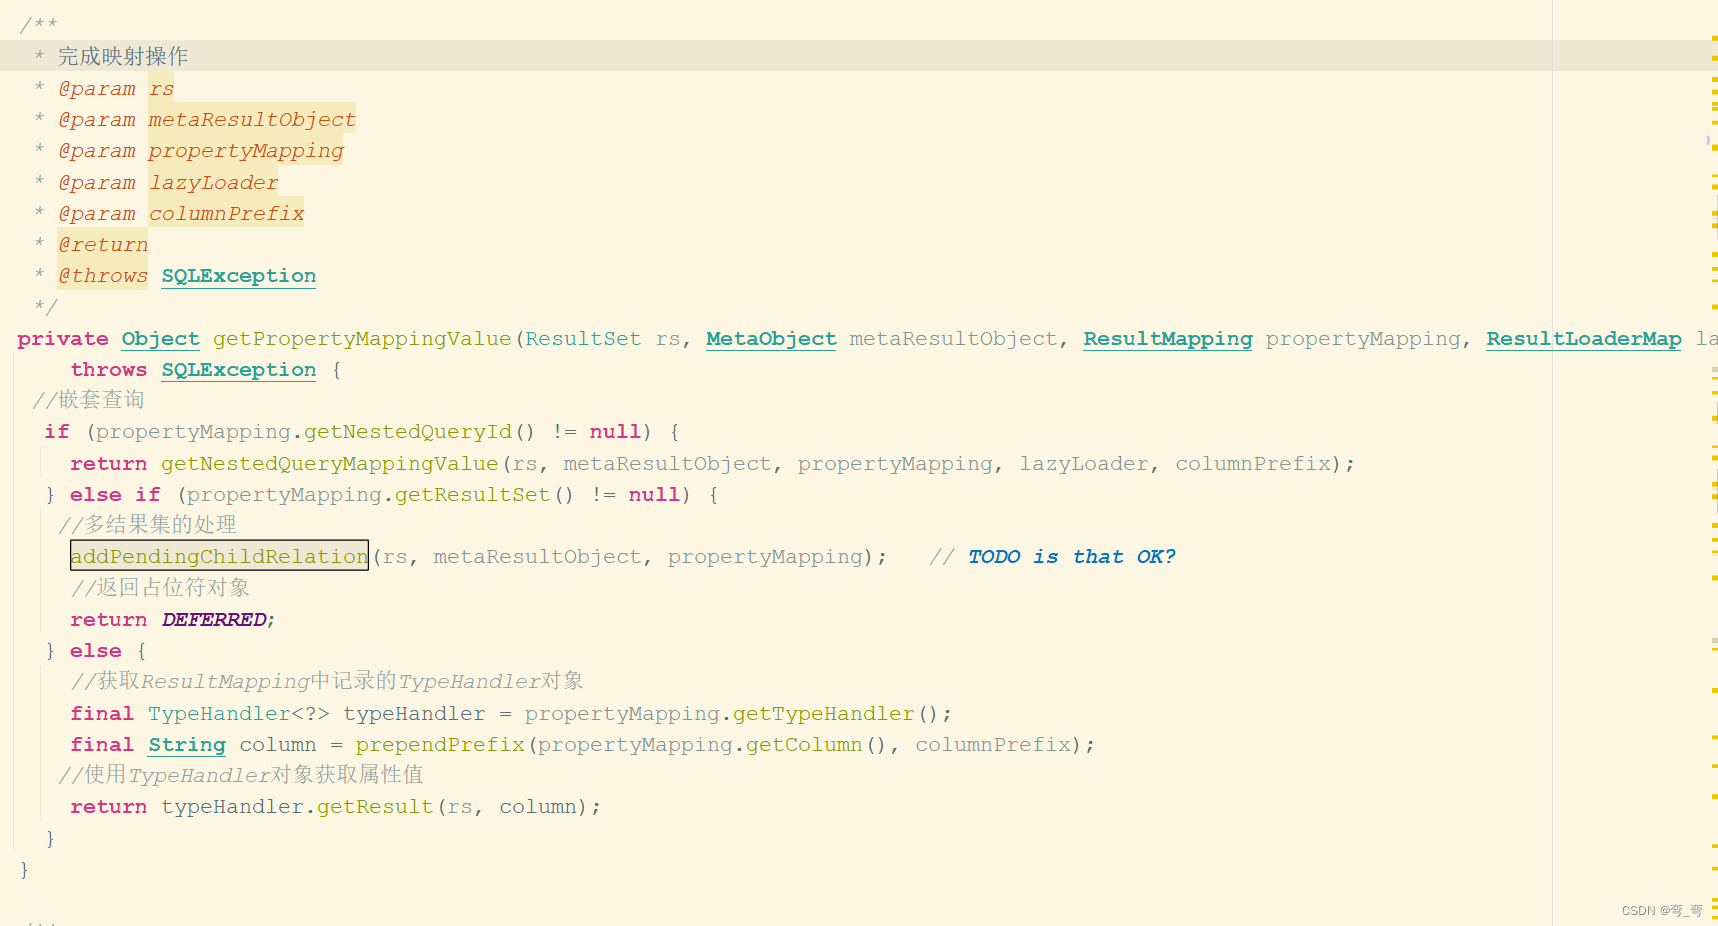This screenshot has width=1718, height=926.
Task: Click the getPropertyMappingValue method name
Action: pos(362,339)
